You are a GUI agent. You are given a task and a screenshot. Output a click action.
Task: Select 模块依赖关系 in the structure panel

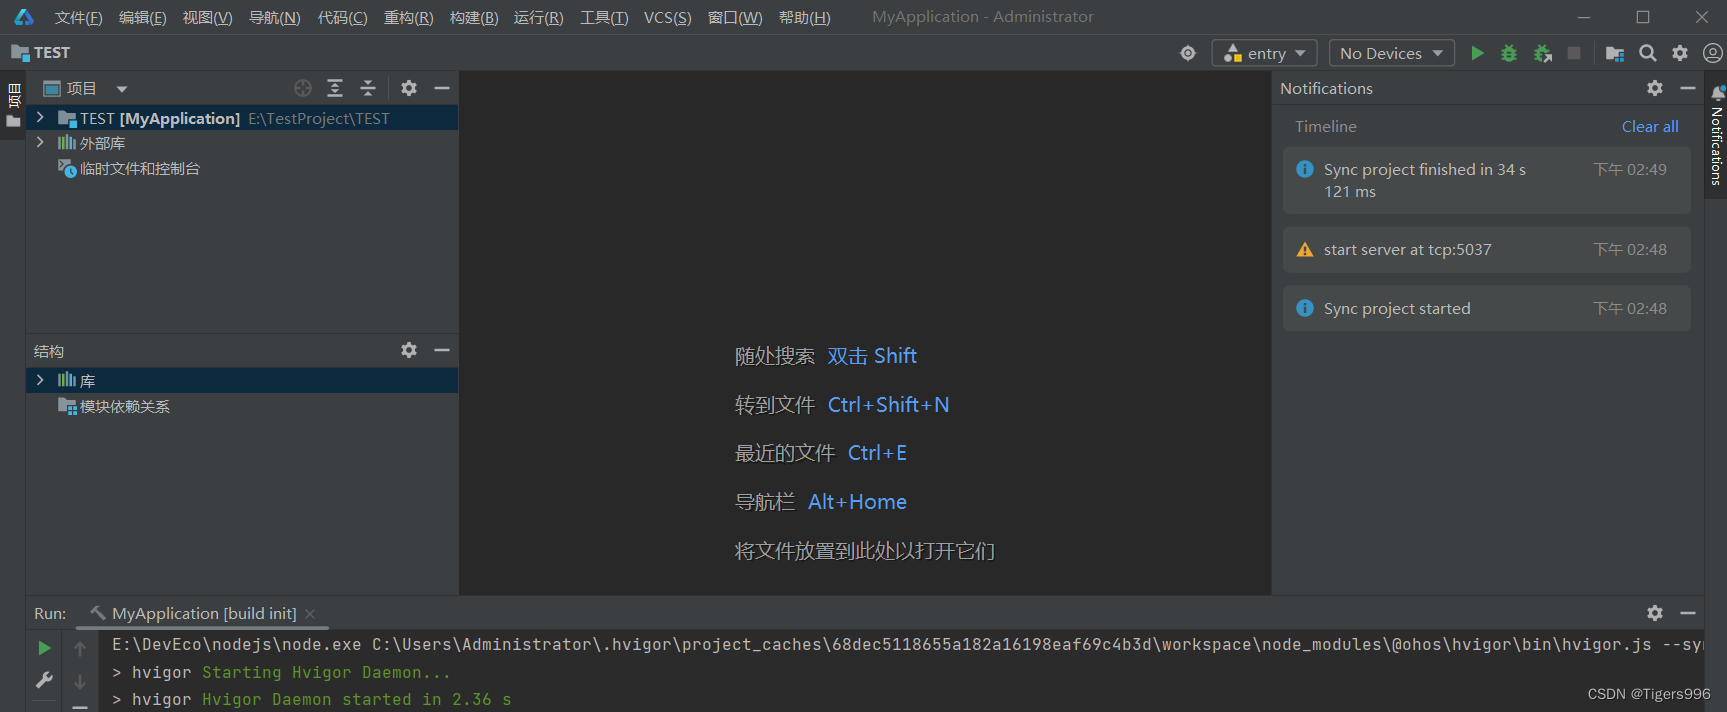click(x=125, y=406)
